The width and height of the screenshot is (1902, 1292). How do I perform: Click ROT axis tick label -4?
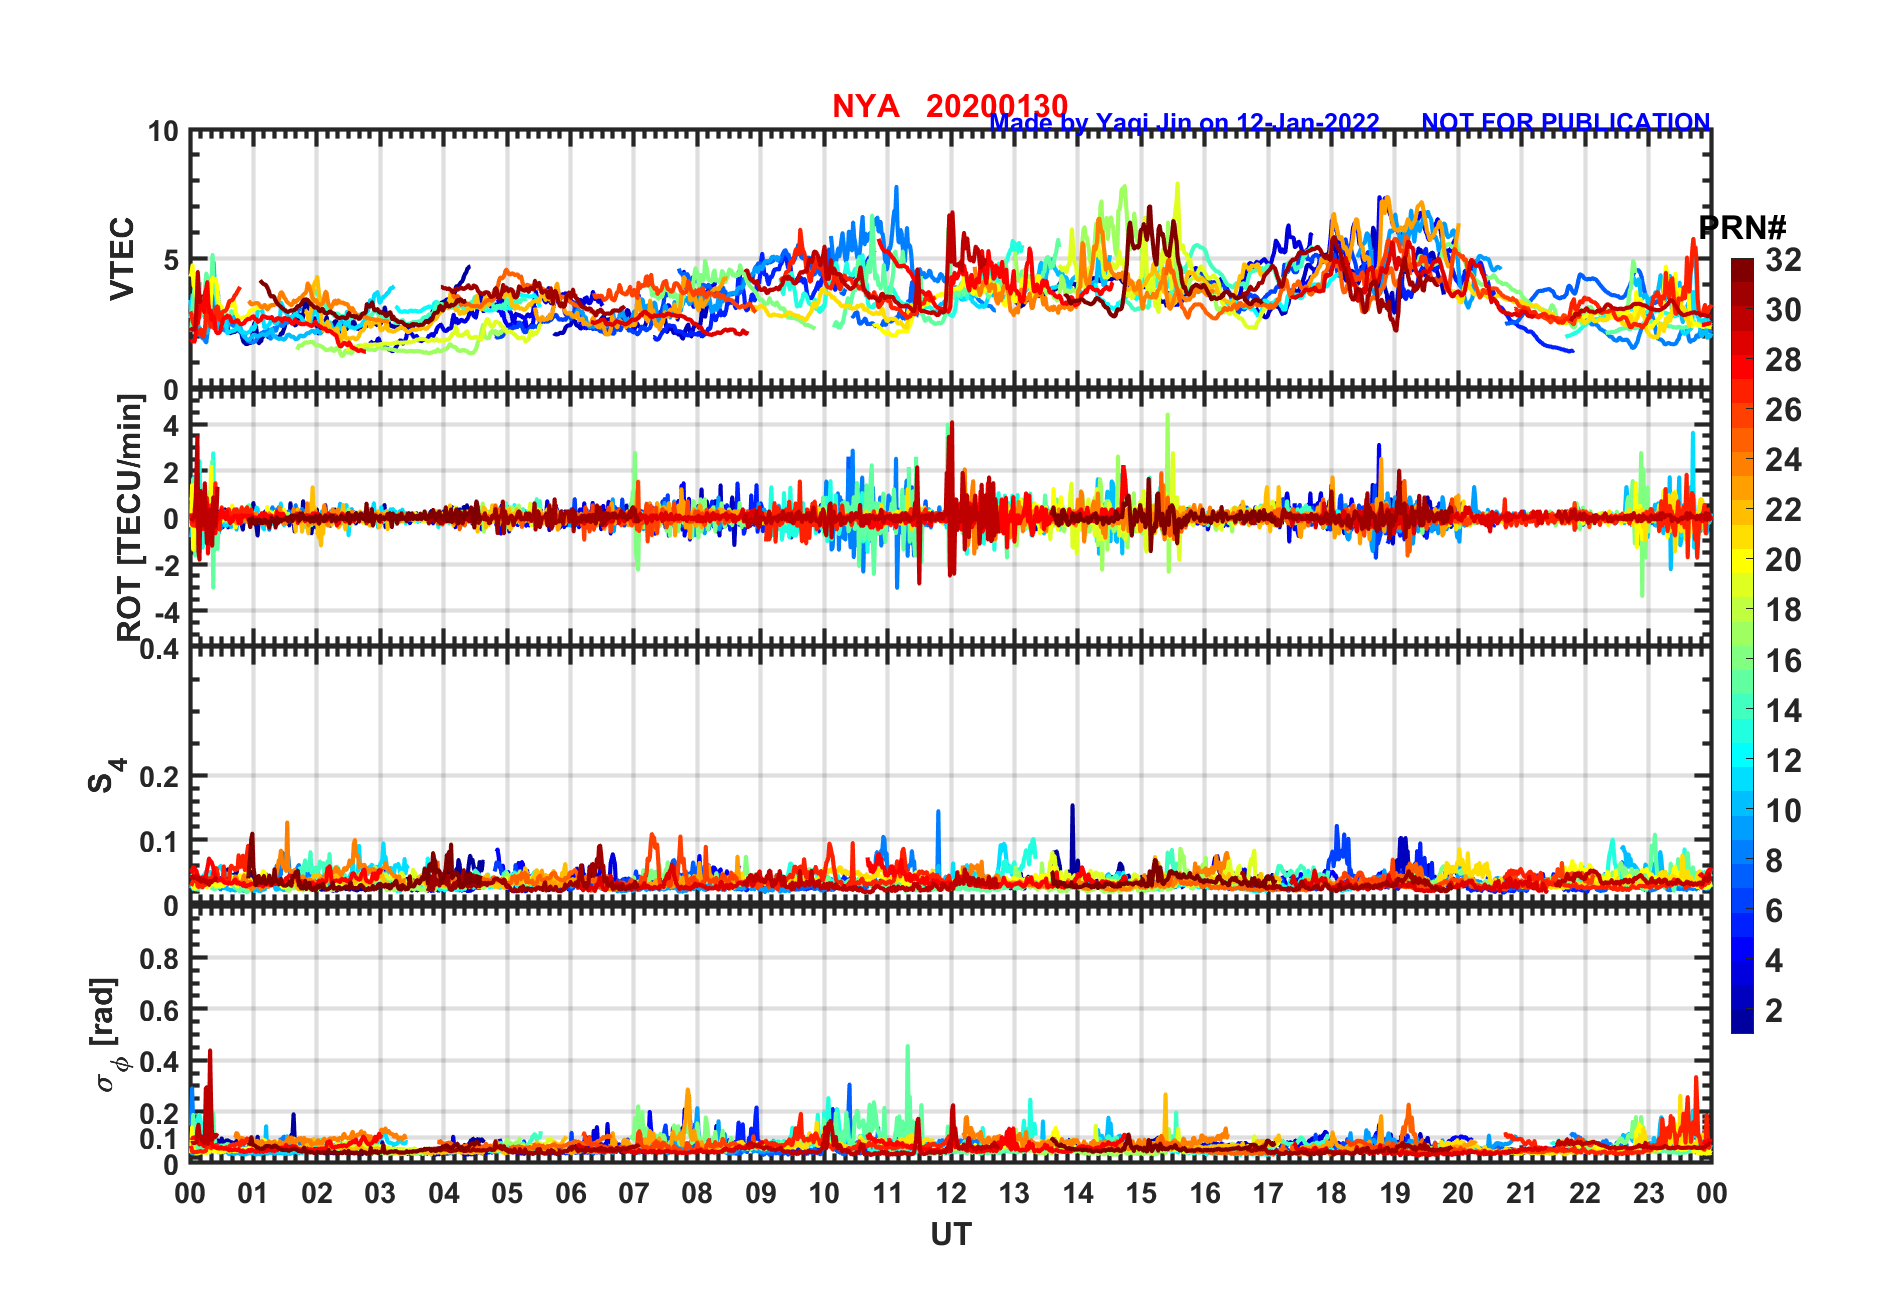point(168,611)
